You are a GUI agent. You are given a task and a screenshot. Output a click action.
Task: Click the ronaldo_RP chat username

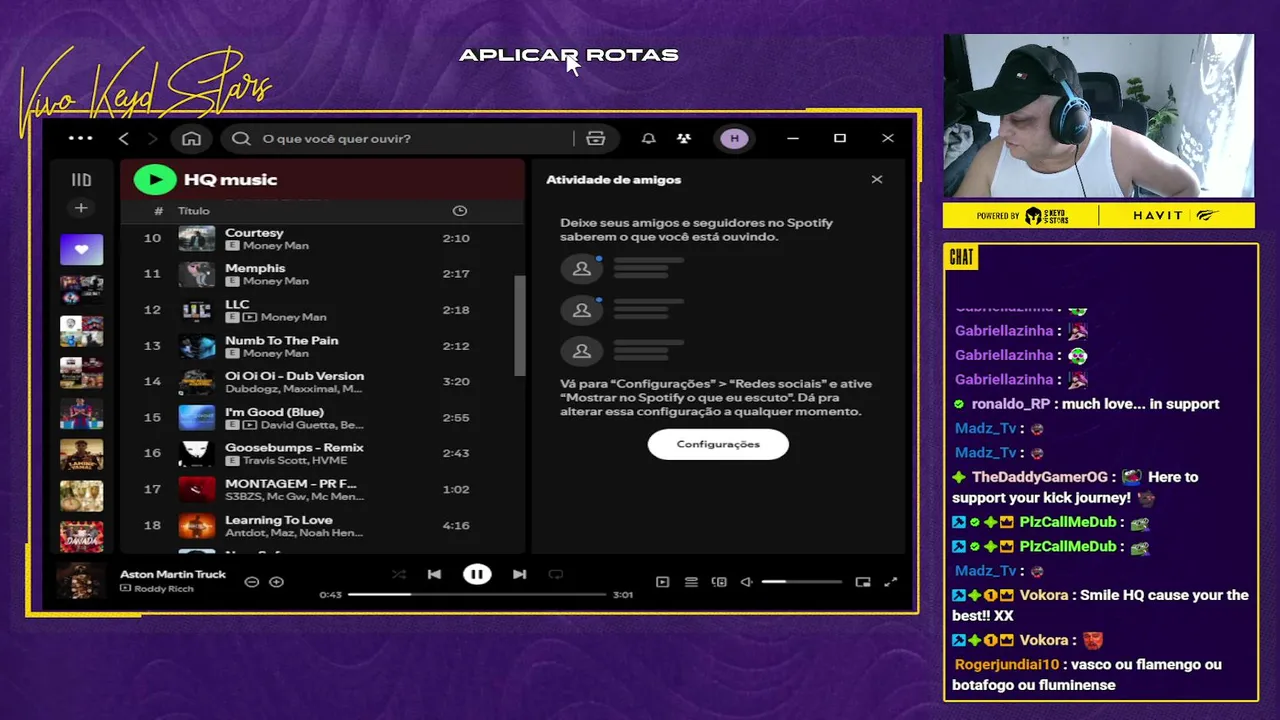tap(1012, 404)
